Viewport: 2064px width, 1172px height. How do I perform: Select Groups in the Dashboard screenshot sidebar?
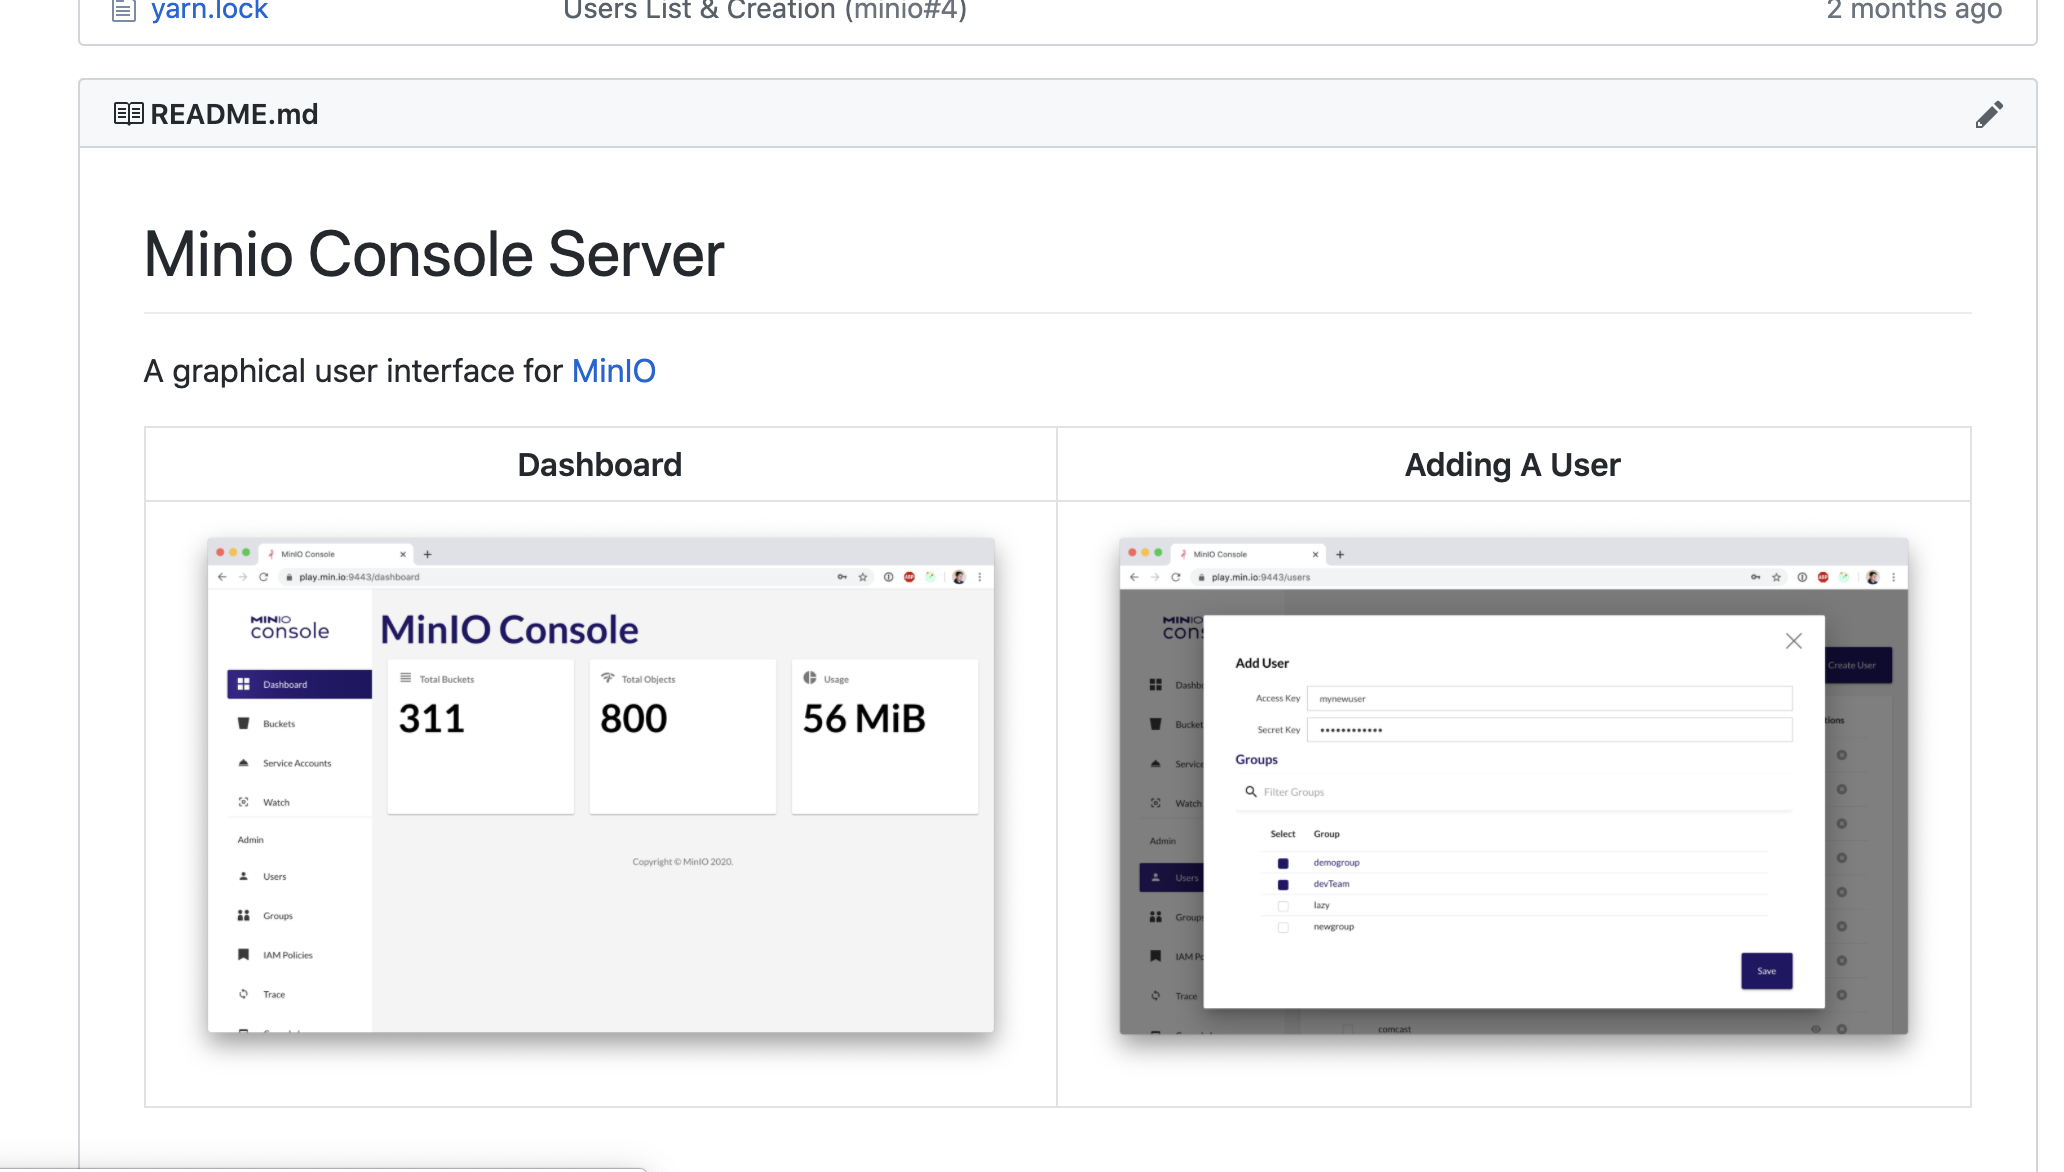coord(278,916)
